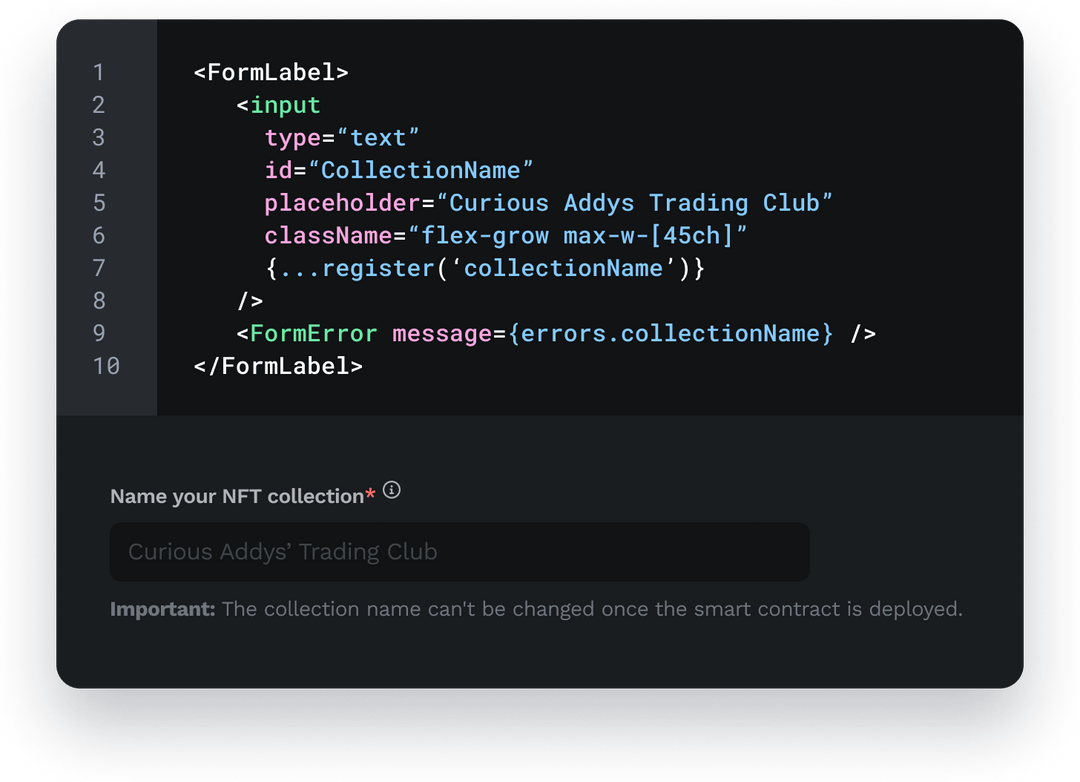The image size is (1080, 782).
Task: Select the type="text" attribute on line 3
Action: (340, 137)
